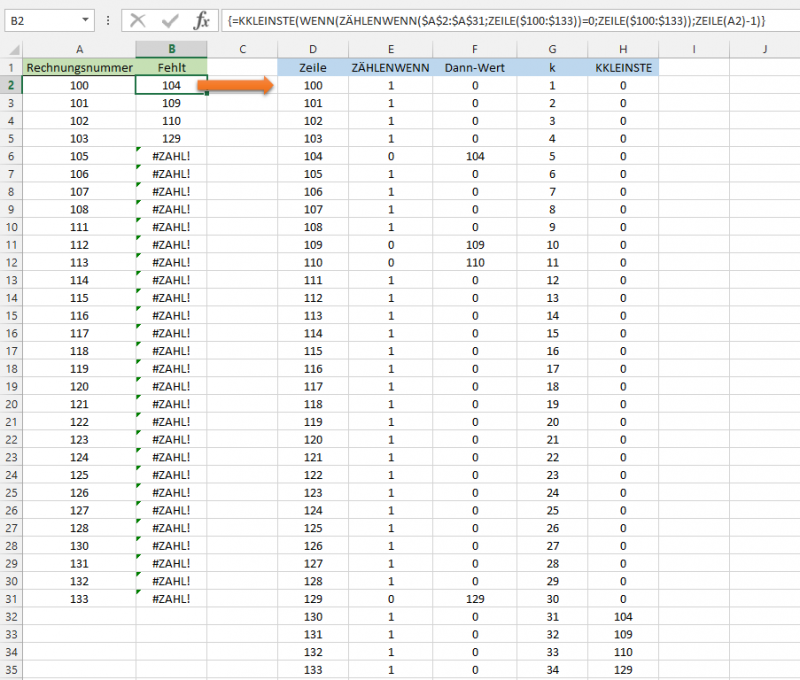Select column D header

pyautogui.click(x=313, y=49)
